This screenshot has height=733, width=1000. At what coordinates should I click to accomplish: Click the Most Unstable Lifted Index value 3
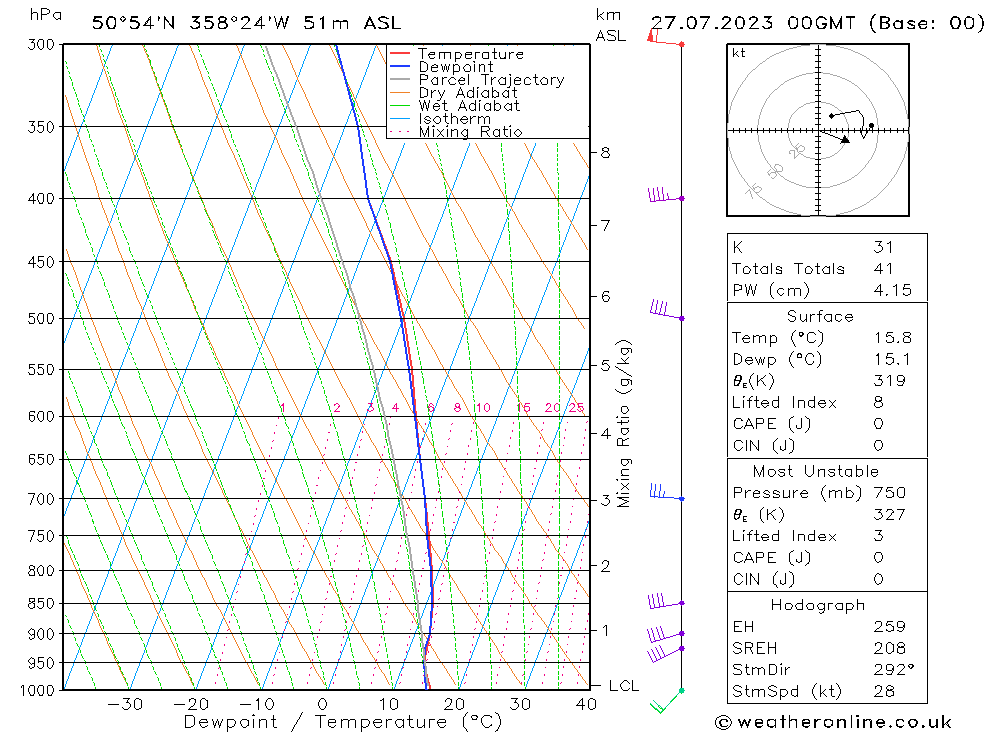pos(879,536)
